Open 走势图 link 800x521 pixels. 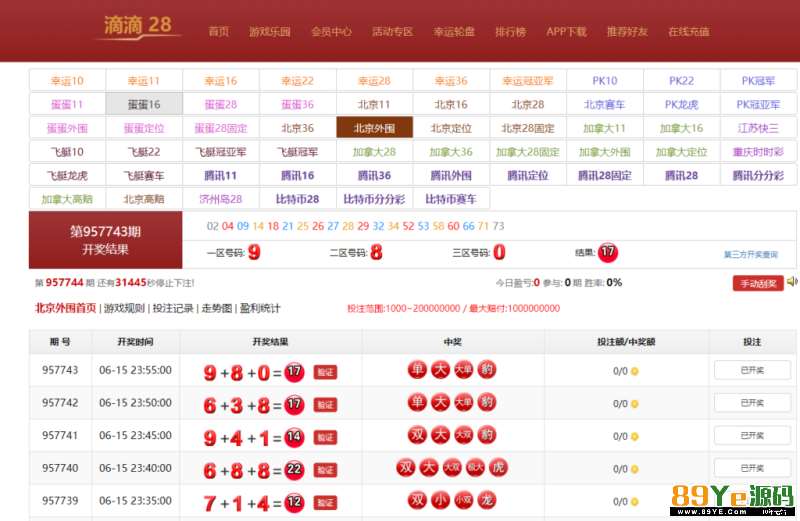pyautogui.click(x=217, y=308)
